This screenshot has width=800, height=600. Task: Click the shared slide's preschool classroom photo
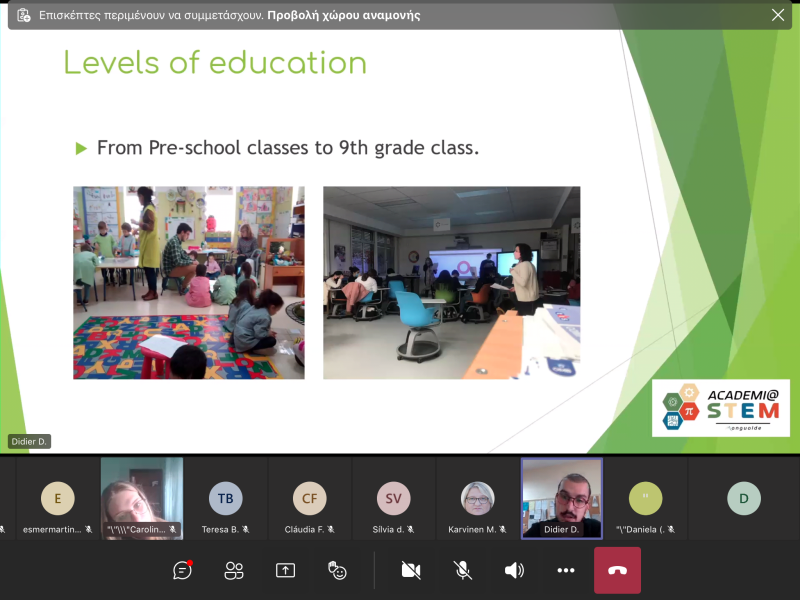click(x=188, y=282)
